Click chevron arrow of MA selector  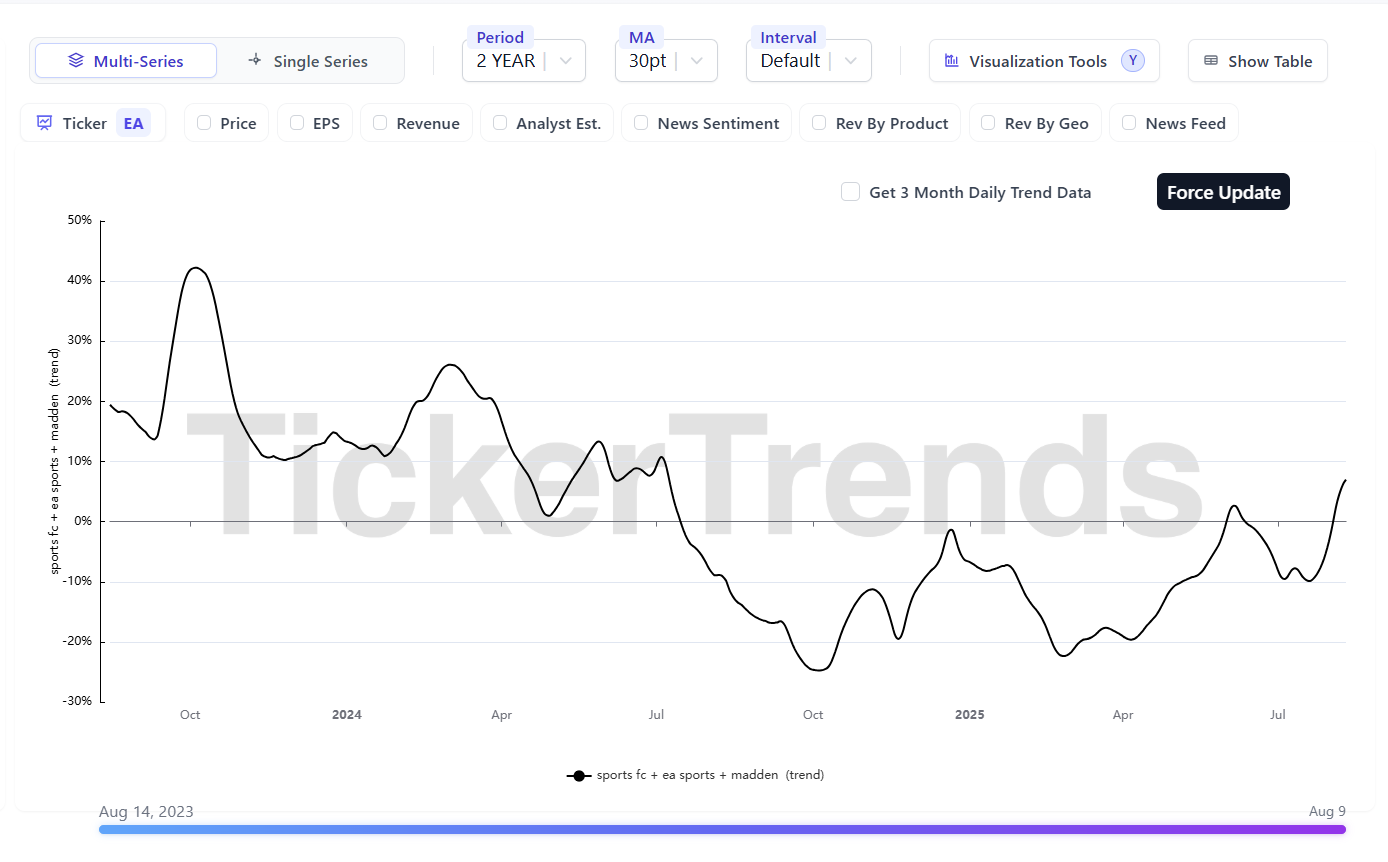point(697,61)
